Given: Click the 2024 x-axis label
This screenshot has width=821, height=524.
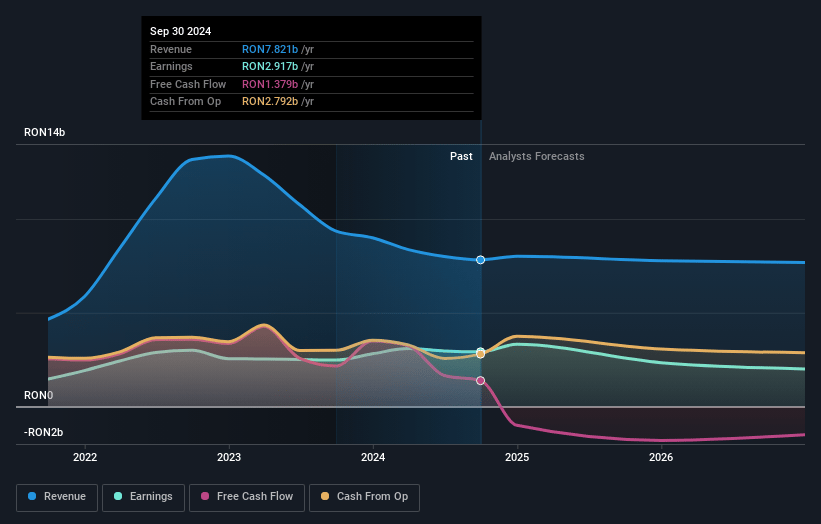Looking at the screenshot, I should 373,457.
